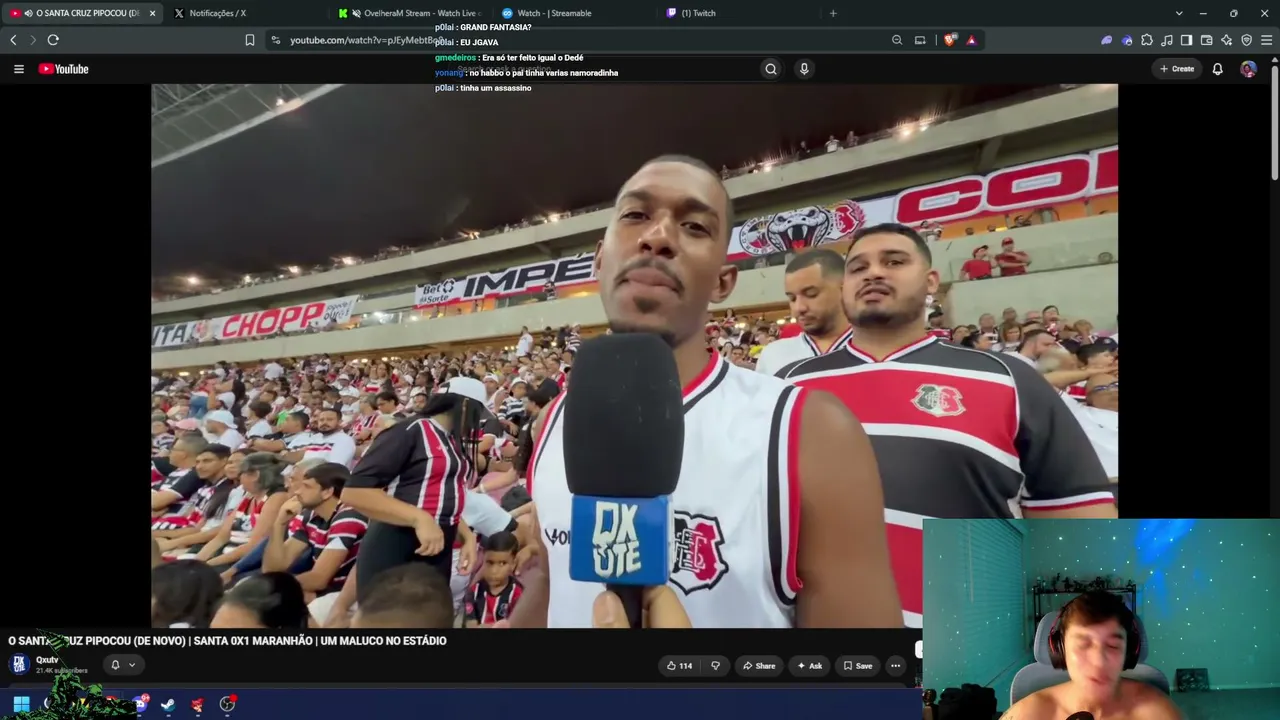Open a new browser tab
Image resolution: width=1280 pixels, height=720 pixels.
833,13
